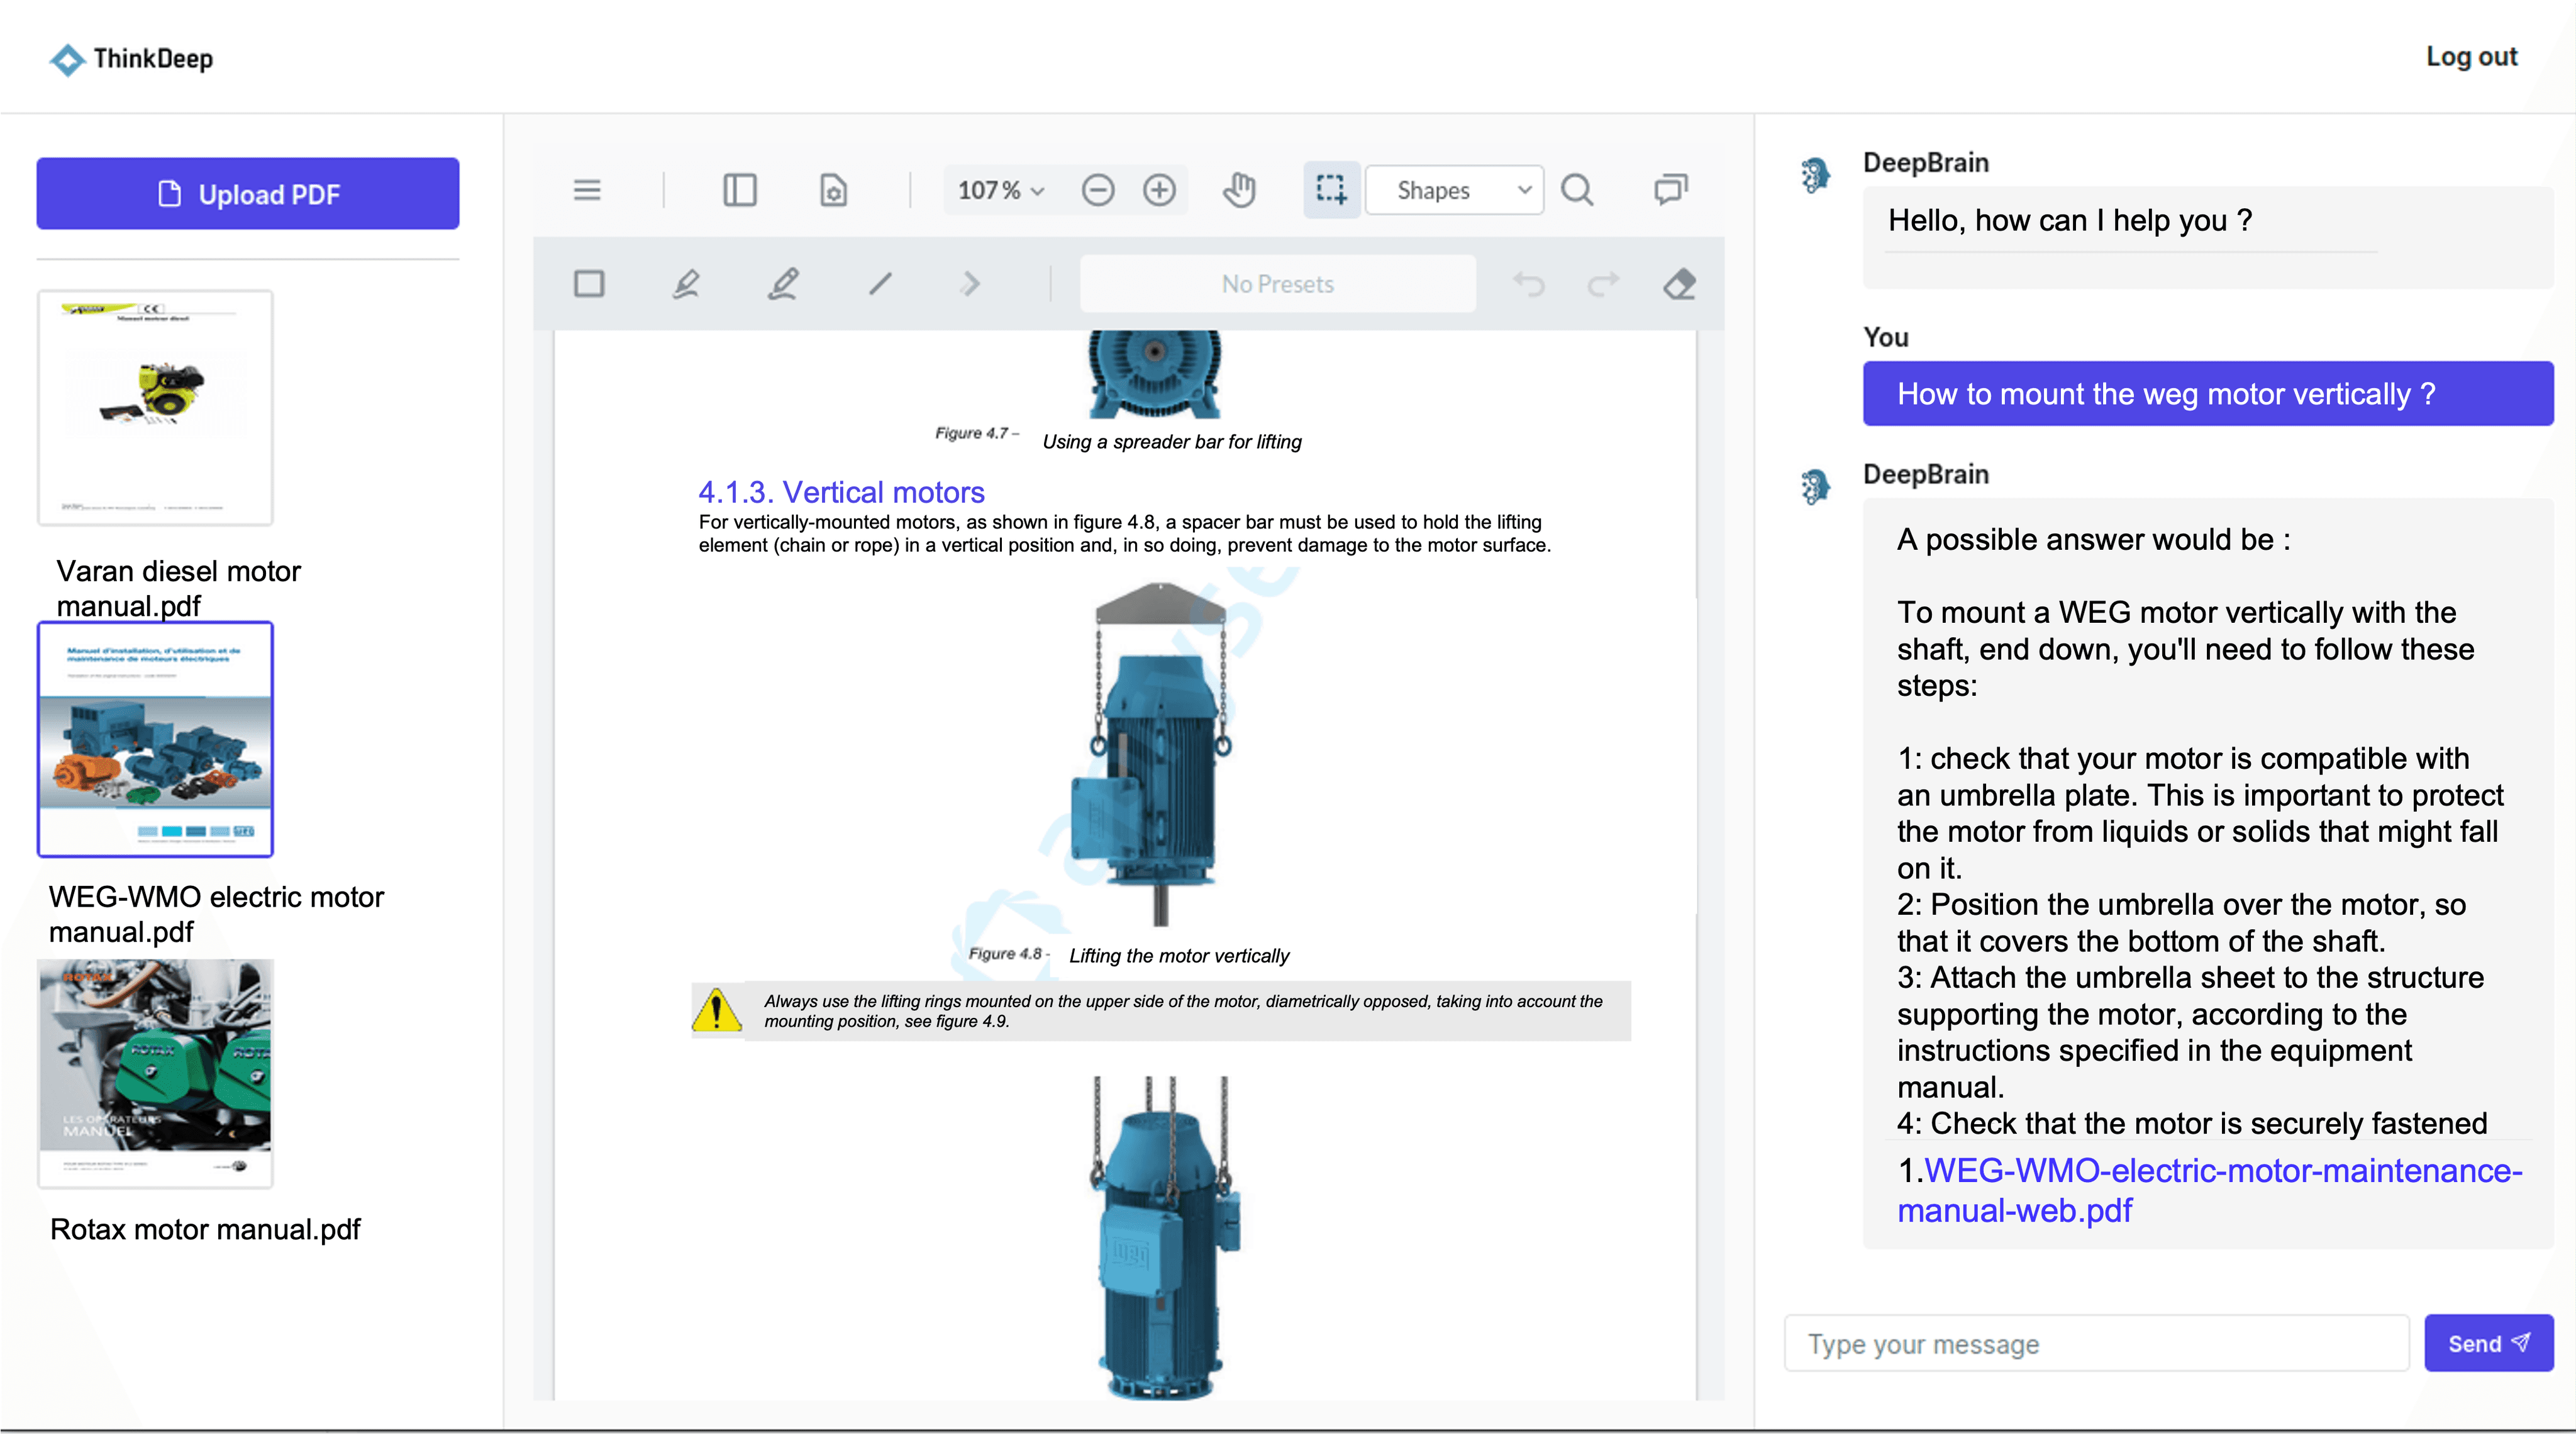
Task: Select the freehand highlighter tool
Action: (685, 284)
